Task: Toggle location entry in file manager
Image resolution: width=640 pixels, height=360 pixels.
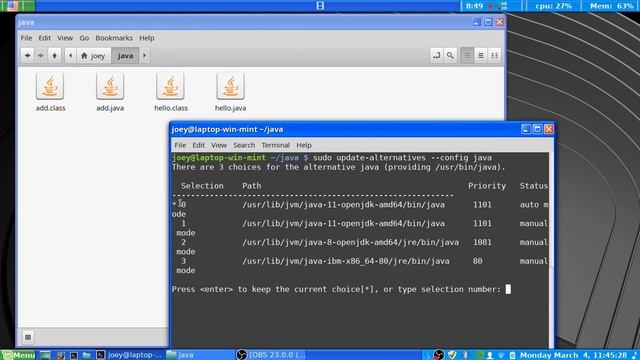Action: click(x=437, y=56)
